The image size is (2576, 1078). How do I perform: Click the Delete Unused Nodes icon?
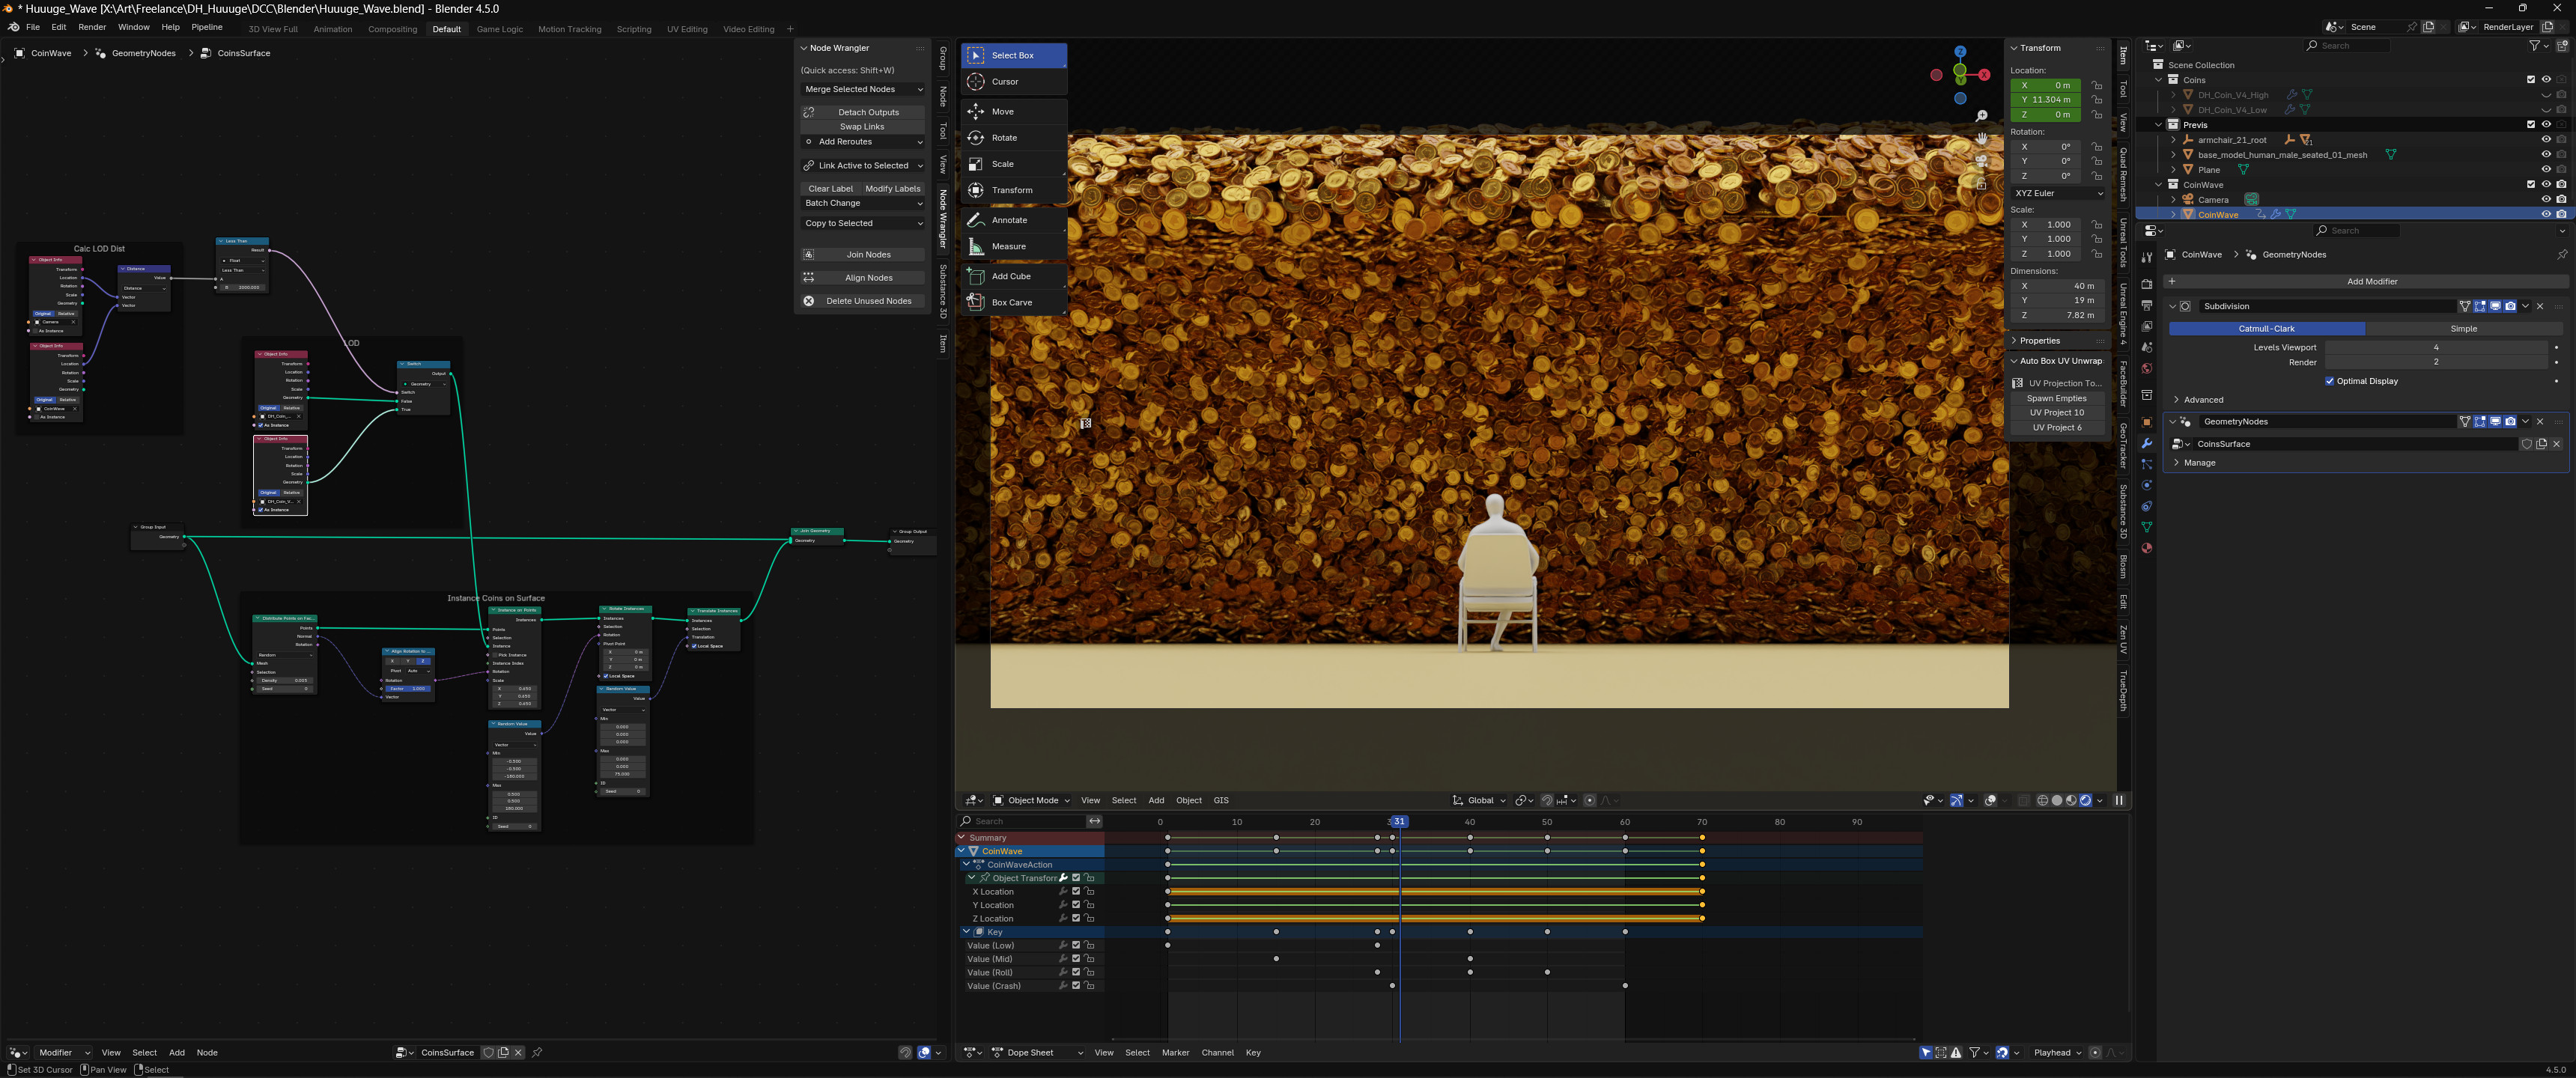[809, 301]
